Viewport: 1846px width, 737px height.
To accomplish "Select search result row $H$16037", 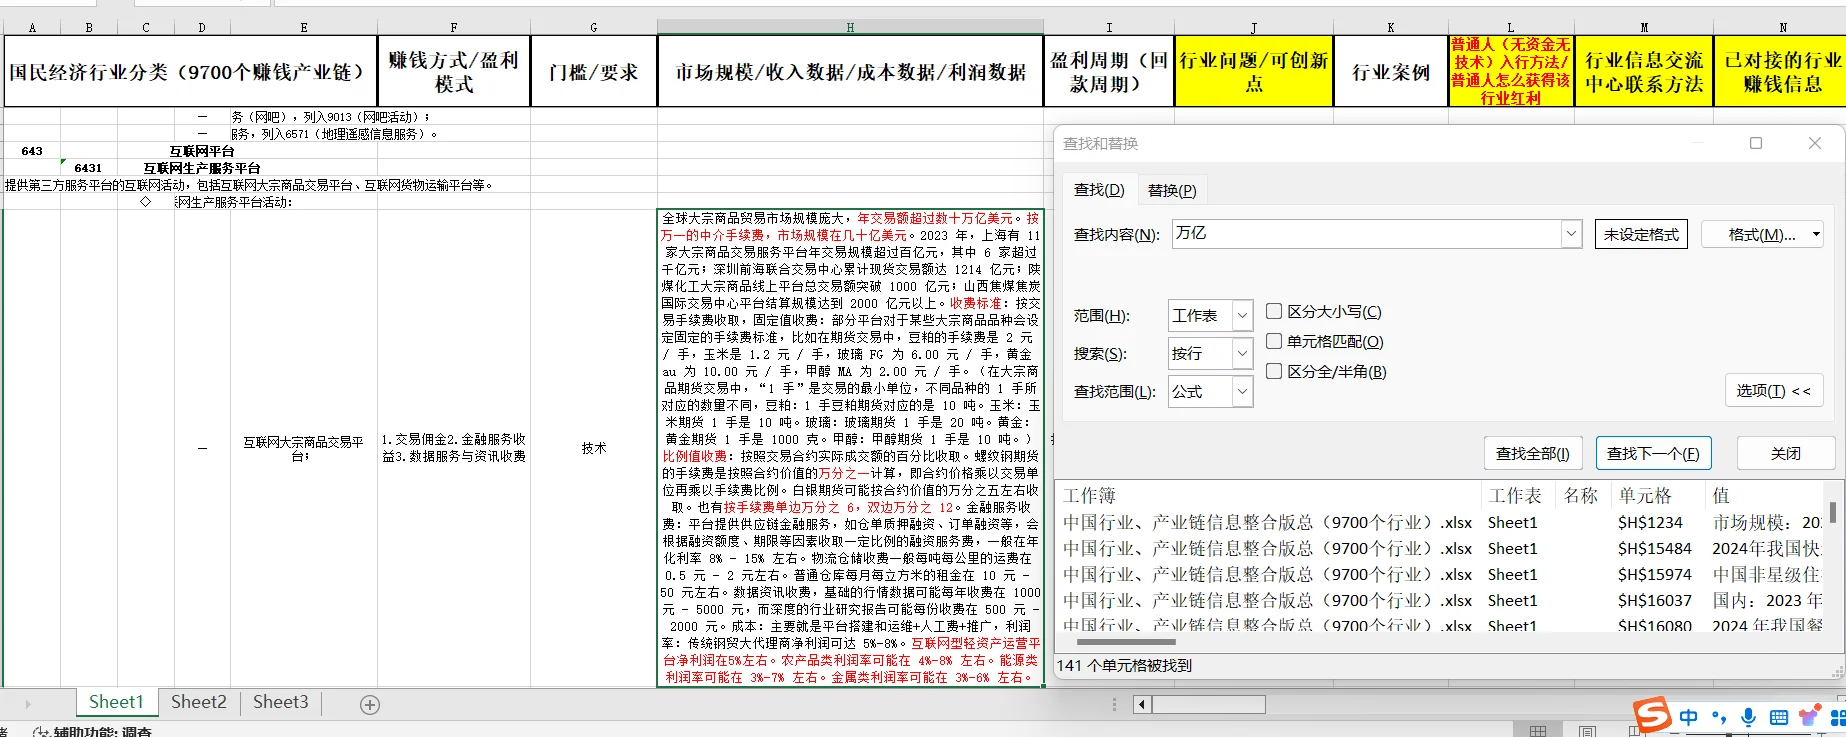I will click(1442, 600).
